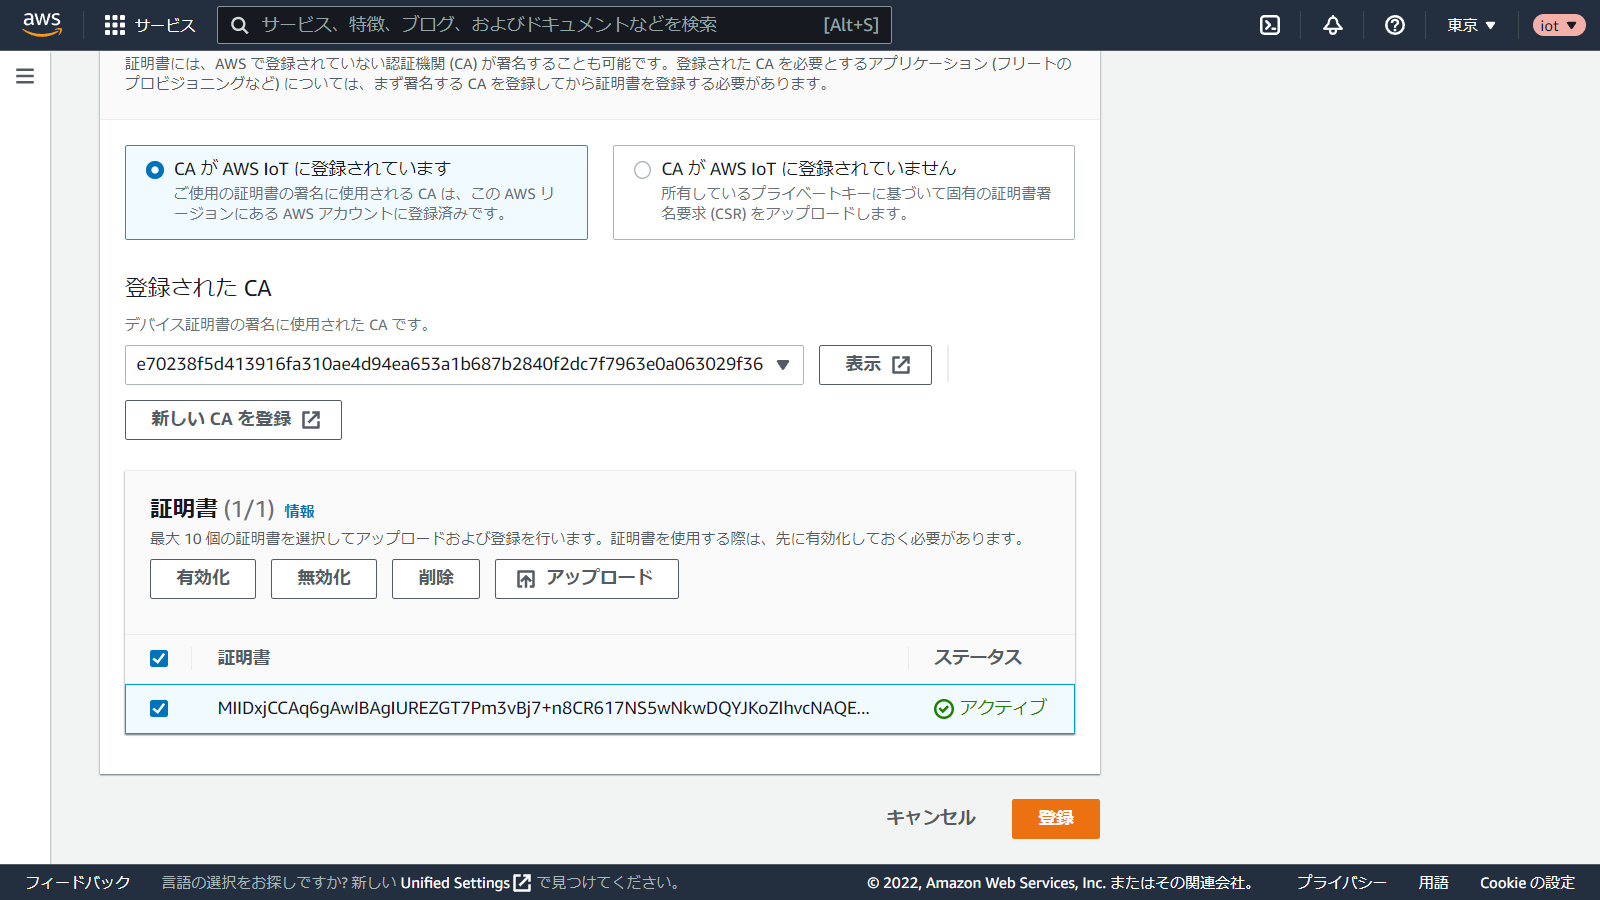Viewport: 1600px width, 900px height.
Task: Expand the hamburger side navigation menu
Action: click(x=25, y=76)
